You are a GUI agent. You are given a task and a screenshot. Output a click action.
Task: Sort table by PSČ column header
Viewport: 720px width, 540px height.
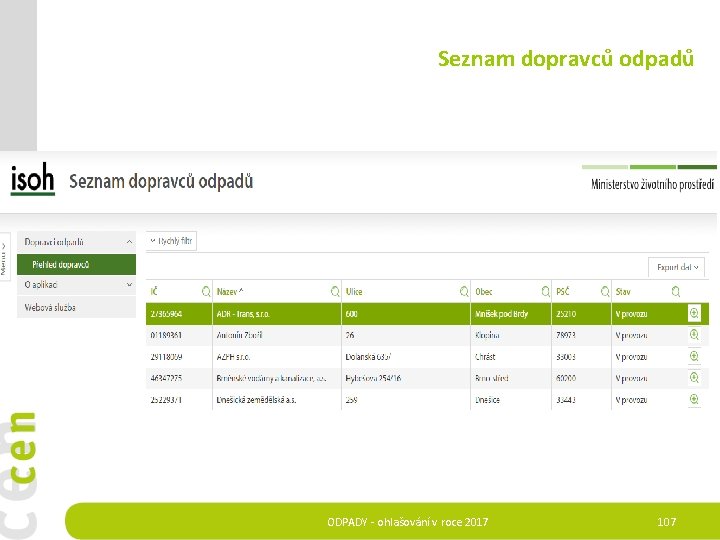(562, 292)
